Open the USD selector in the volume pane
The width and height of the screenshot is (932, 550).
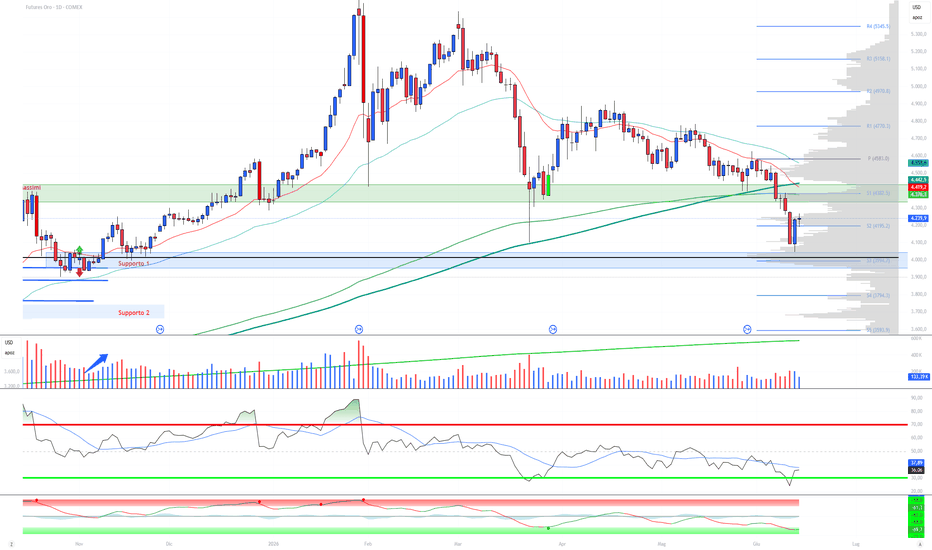point(9,342)
